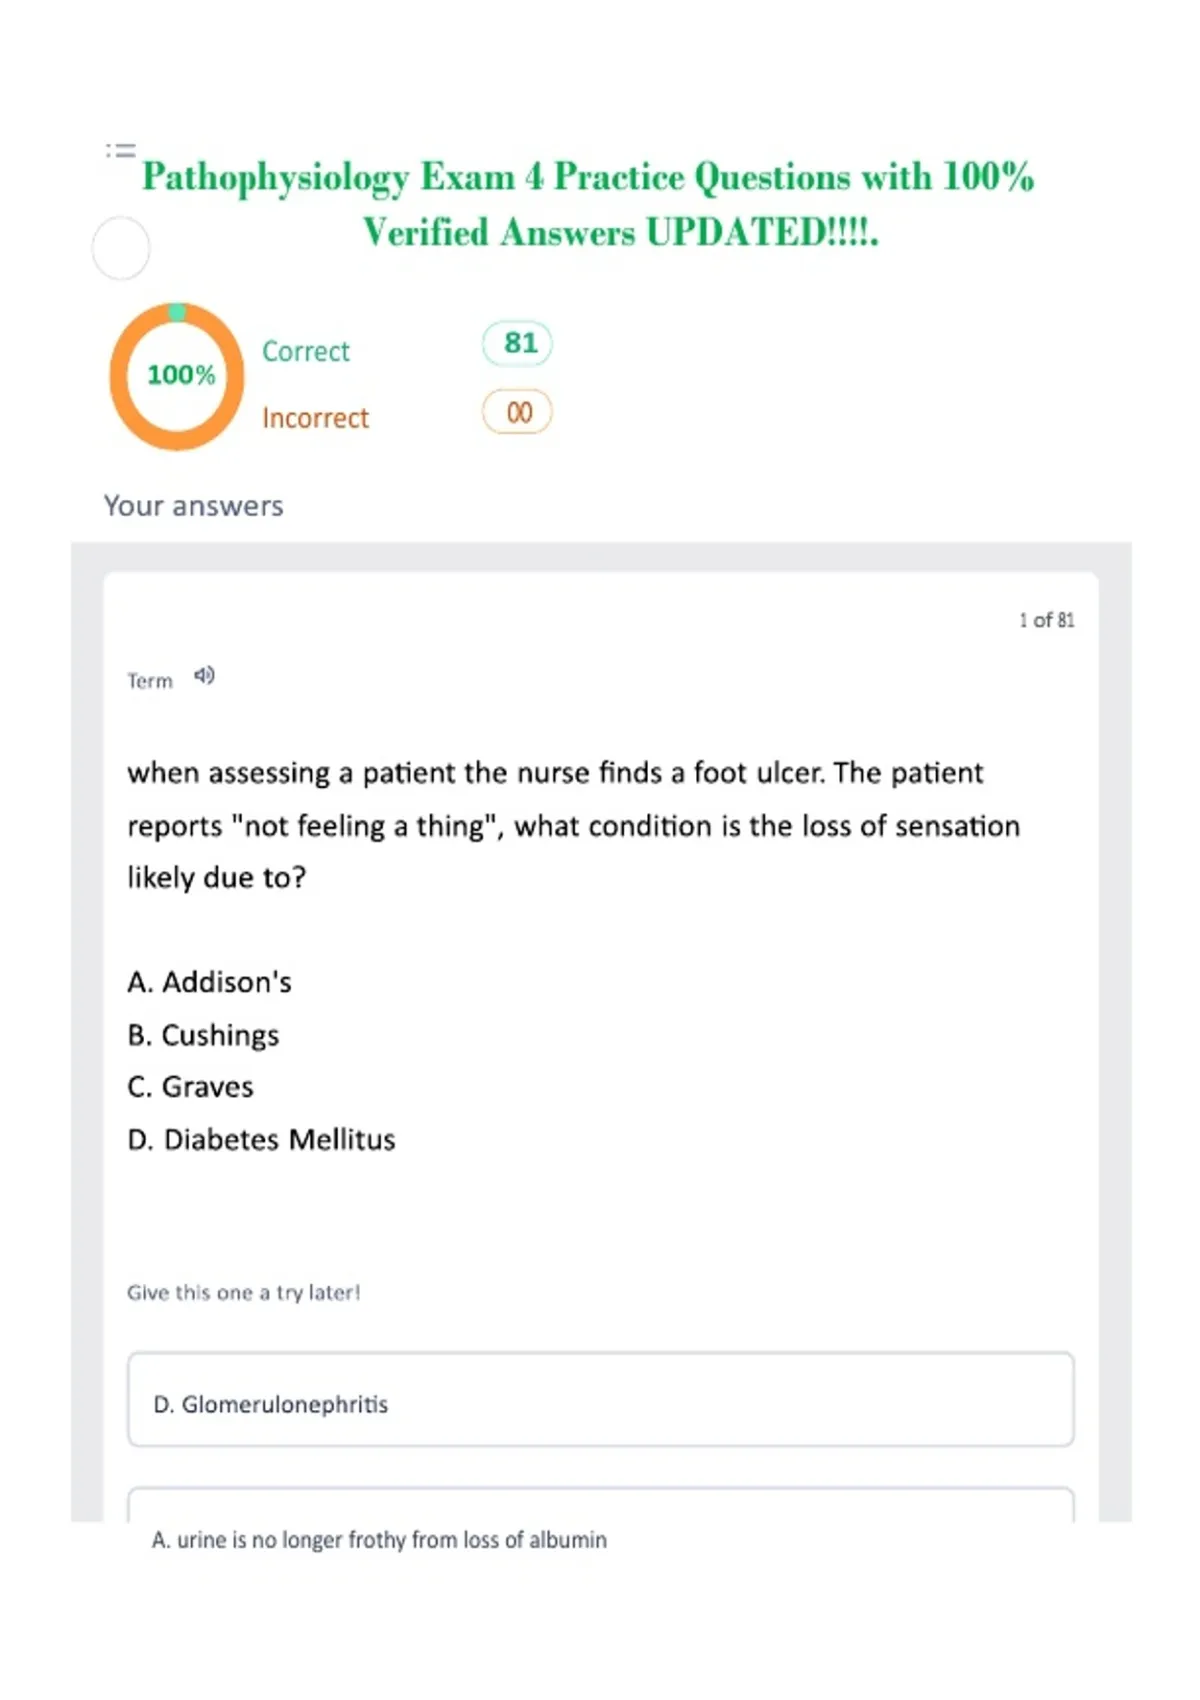
Task: Click the Correct label
Action: pos(306,352)
